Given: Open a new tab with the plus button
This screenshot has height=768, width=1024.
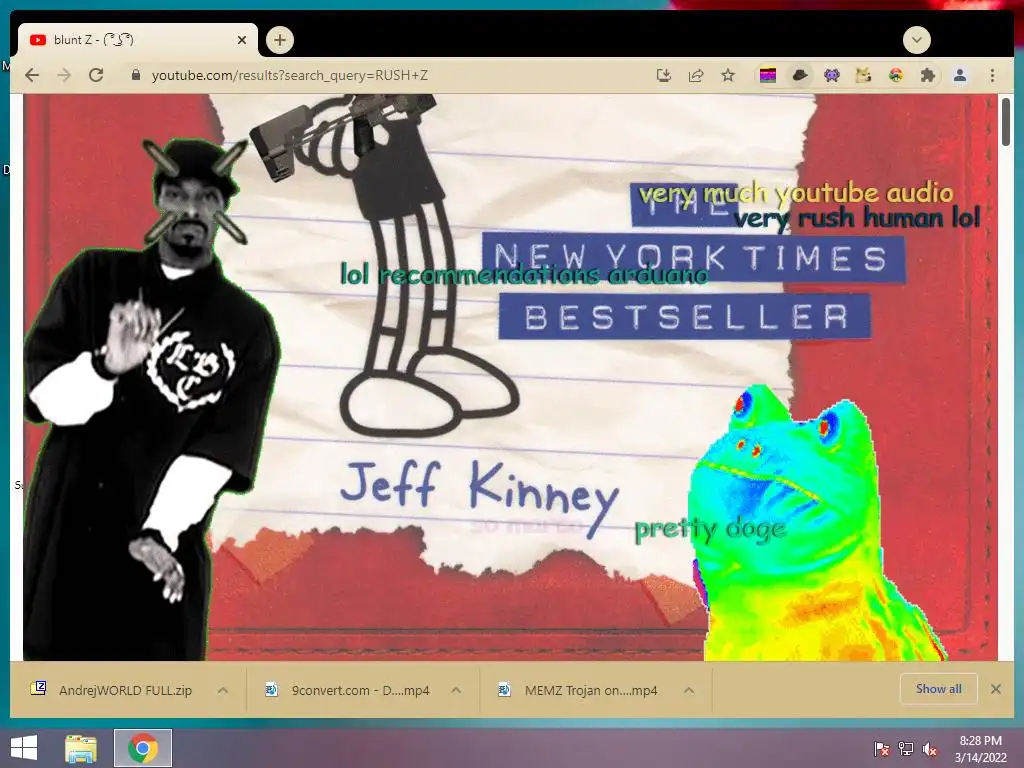Looking at the screenshot, I should tap(280, 40).
